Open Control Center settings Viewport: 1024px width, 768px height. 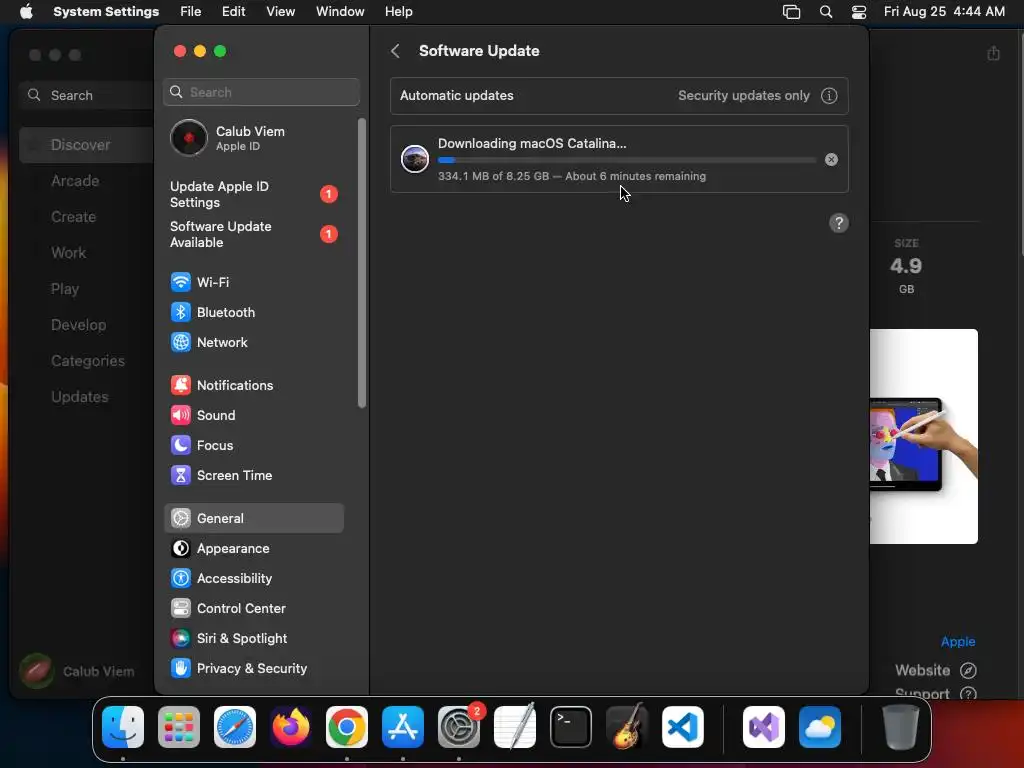[x=253, y=609]
